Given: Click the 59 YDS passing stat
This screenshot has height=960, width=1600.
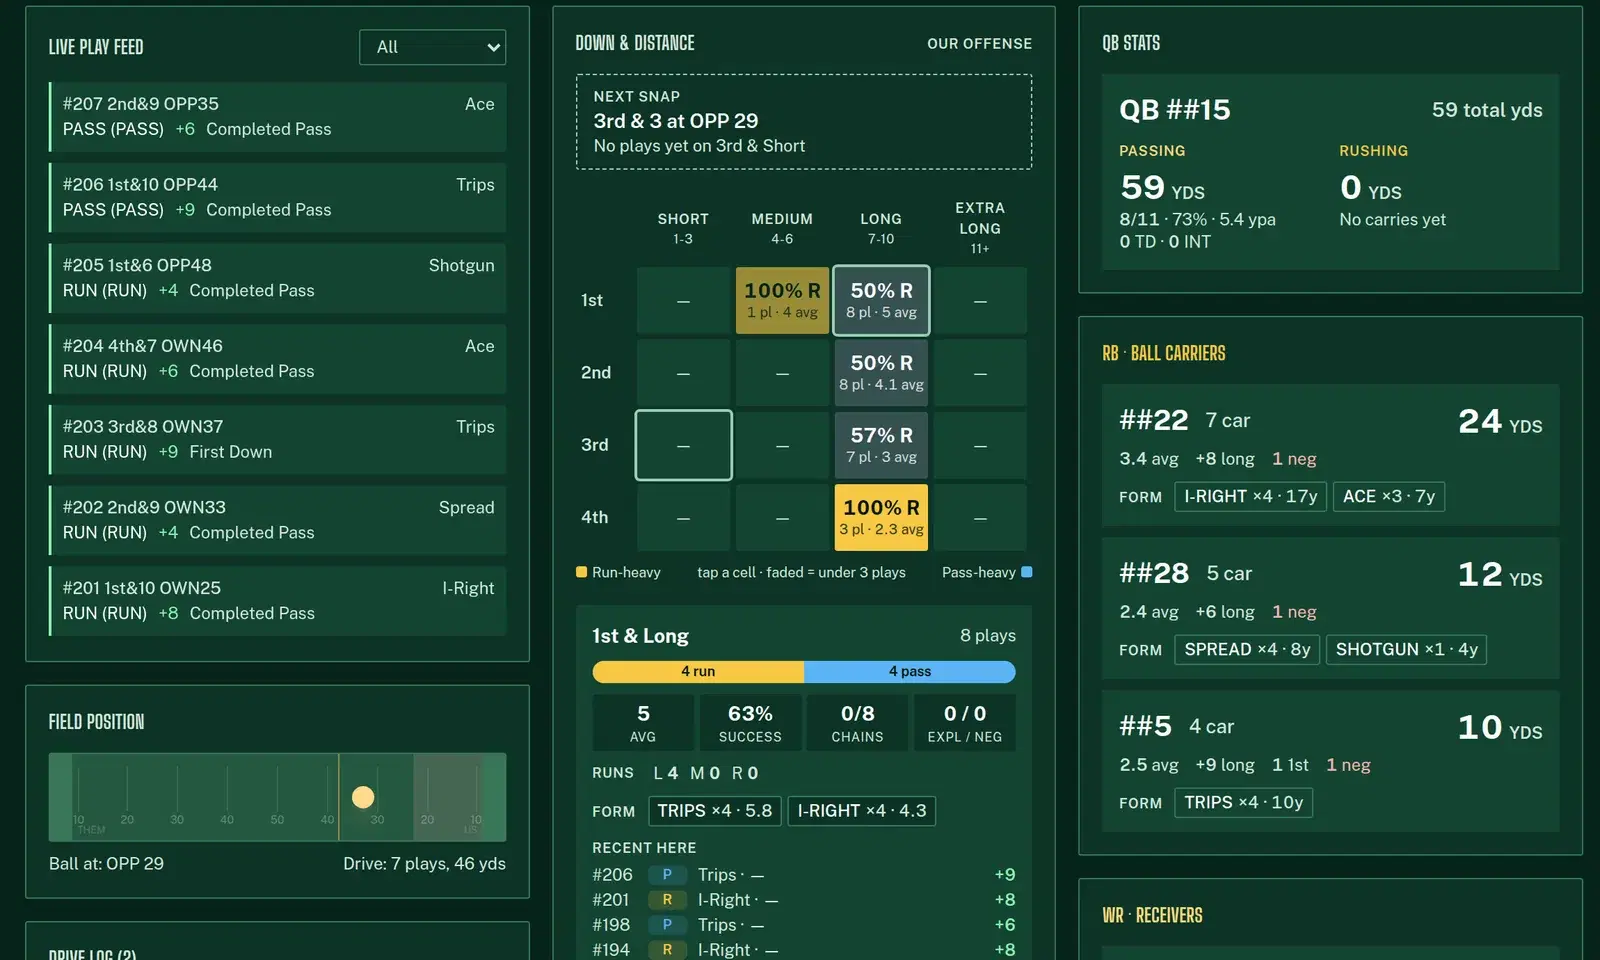Looking at the screenshot, I should coord(1162,187).
